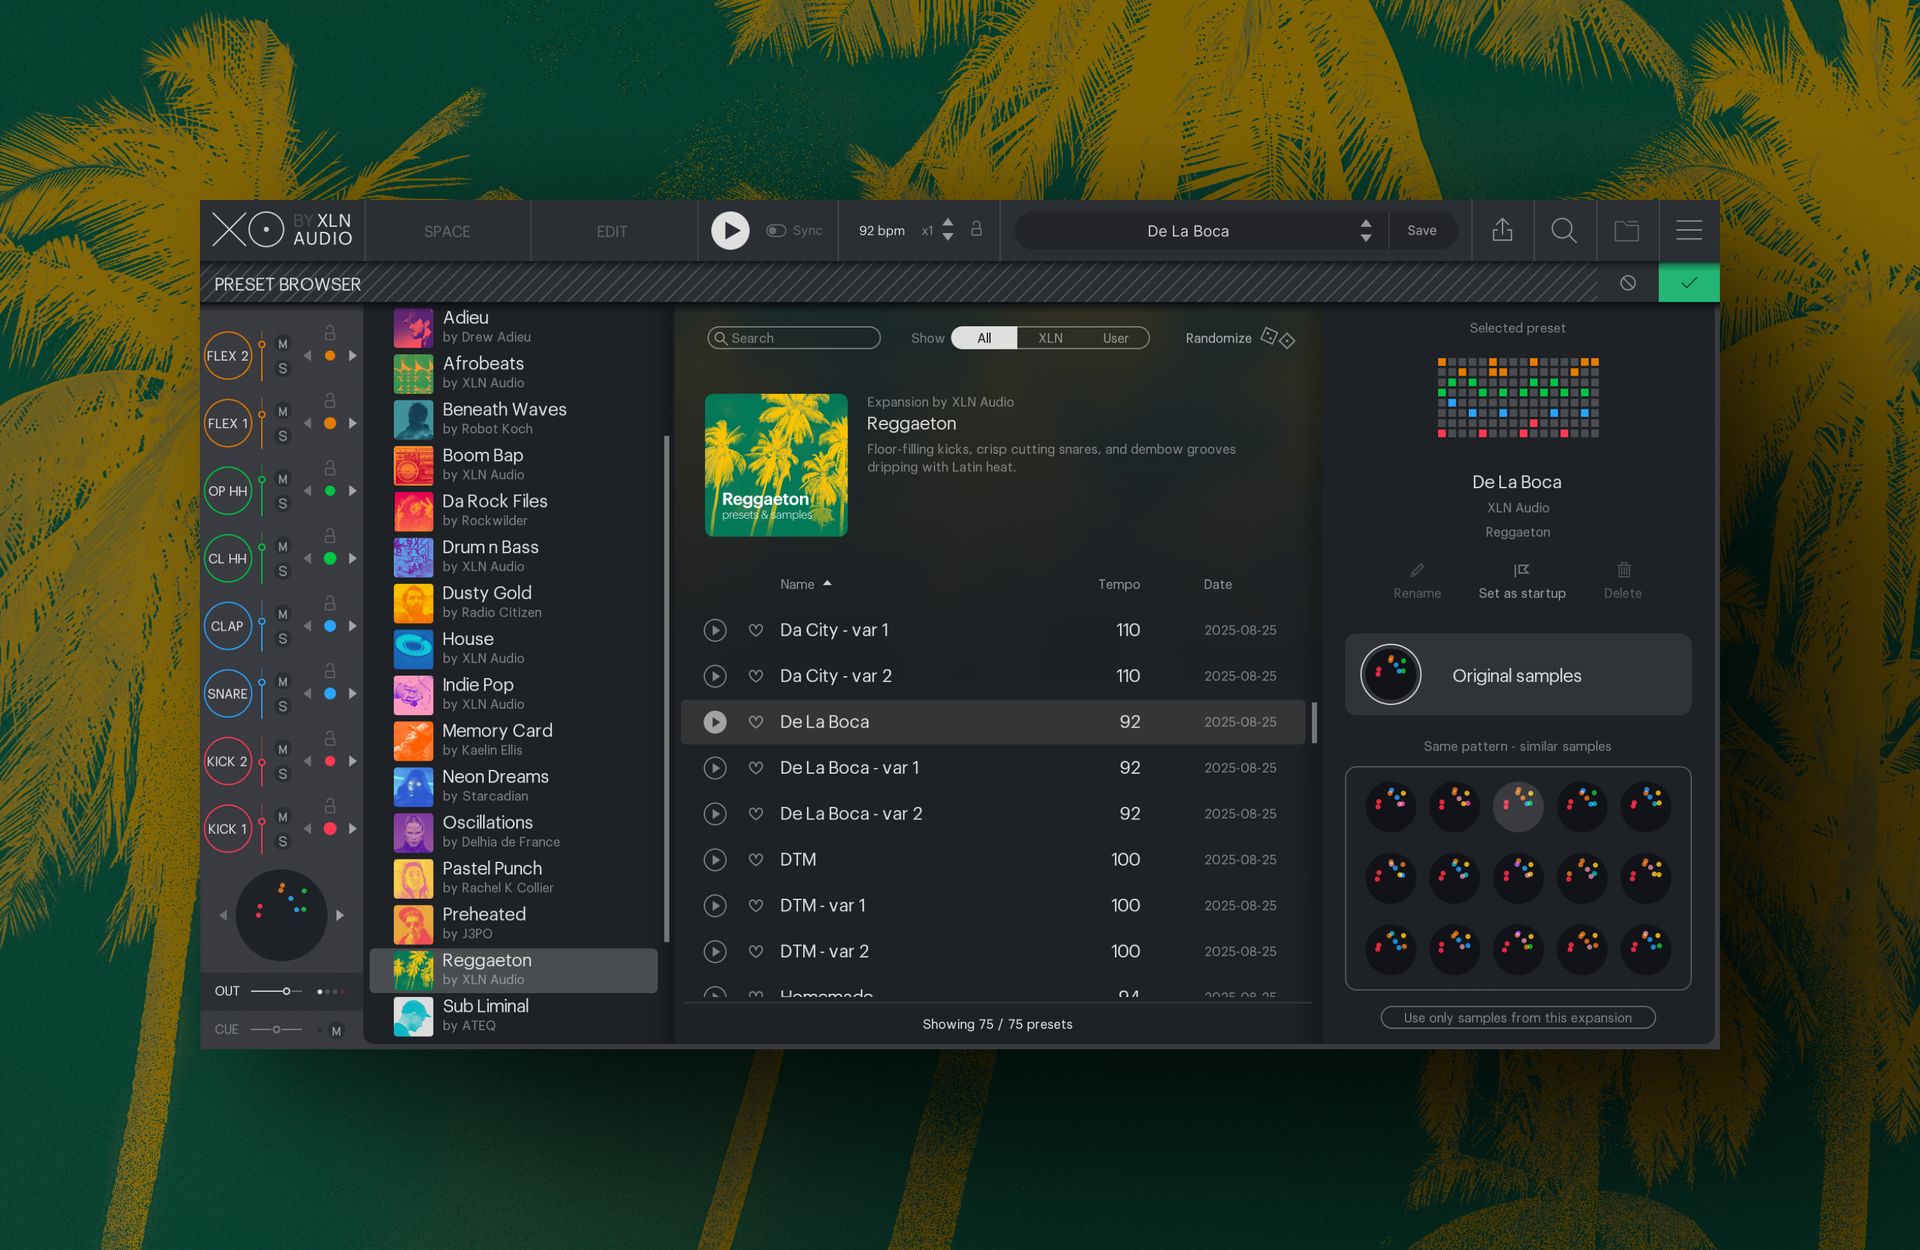Select previous sample for CLAP
Image resolution: width=1920 pixels, height=1250 pixels.
(x=308, y=626)
